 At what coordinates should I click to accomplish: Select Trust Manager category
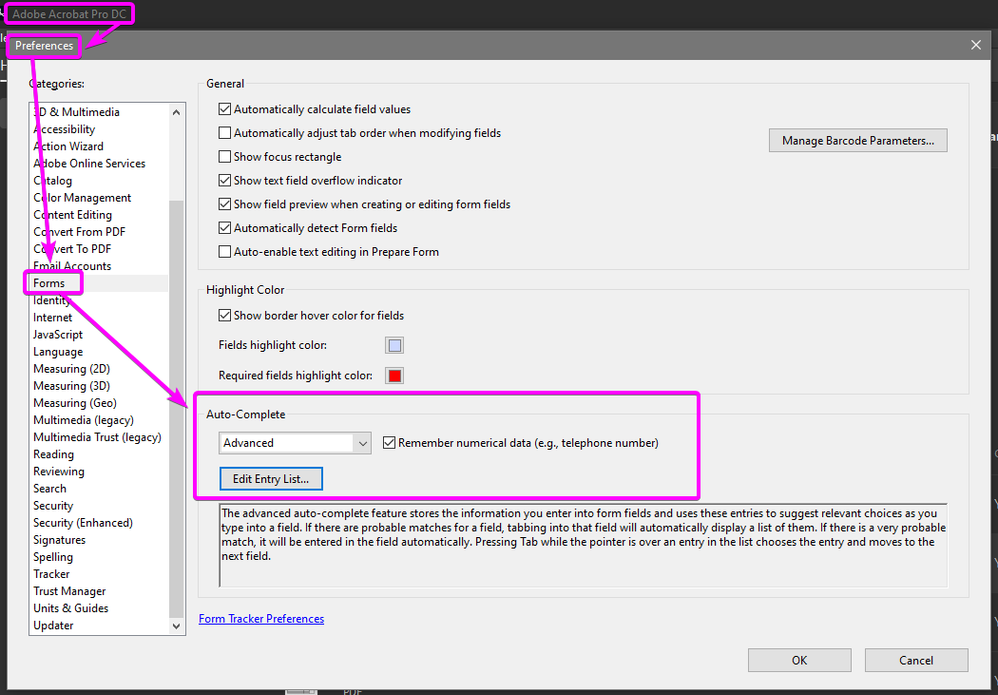pyautogui.click(x=69, y=592)
